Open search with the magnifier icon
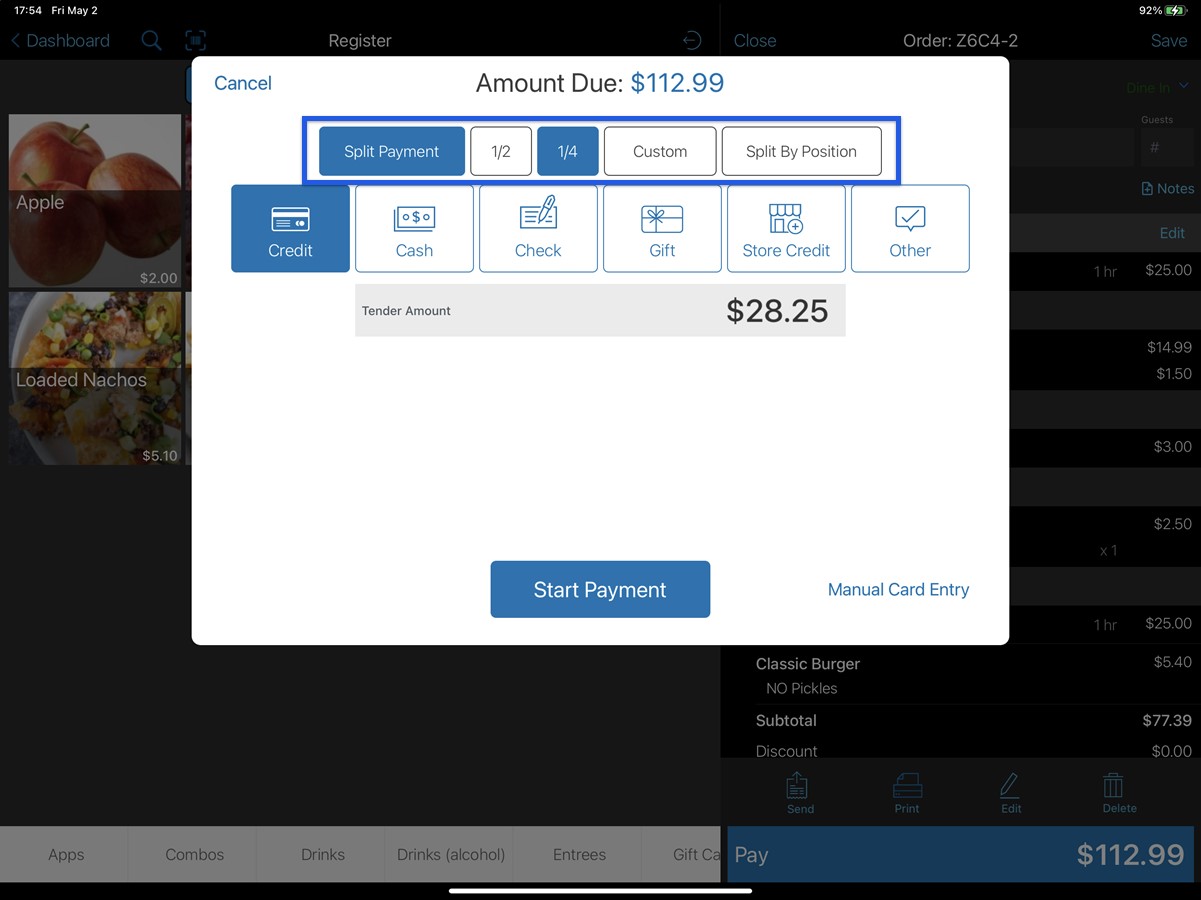 pyautogui.click(x=151, y=40)
